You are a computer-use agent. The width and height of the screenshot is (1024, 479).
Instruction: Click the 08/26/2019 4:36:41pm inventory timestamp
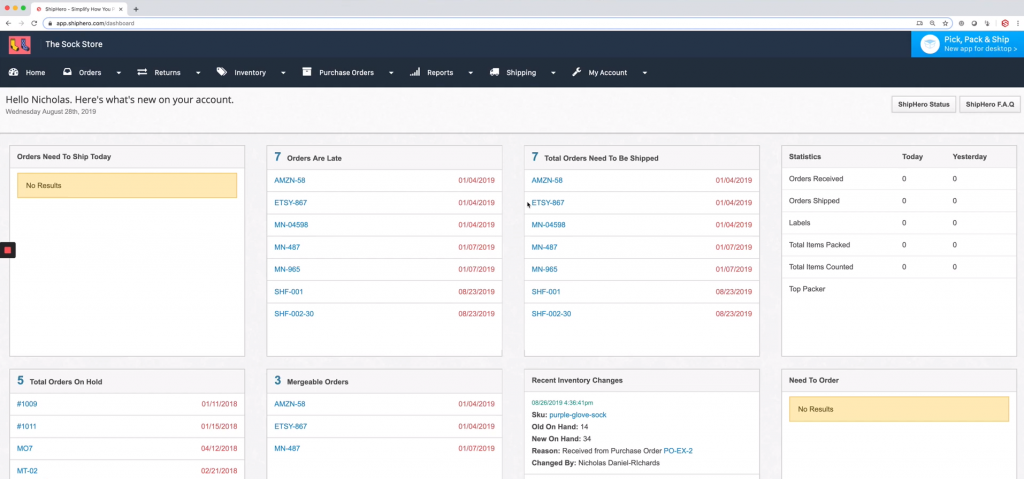click(562, 403)
